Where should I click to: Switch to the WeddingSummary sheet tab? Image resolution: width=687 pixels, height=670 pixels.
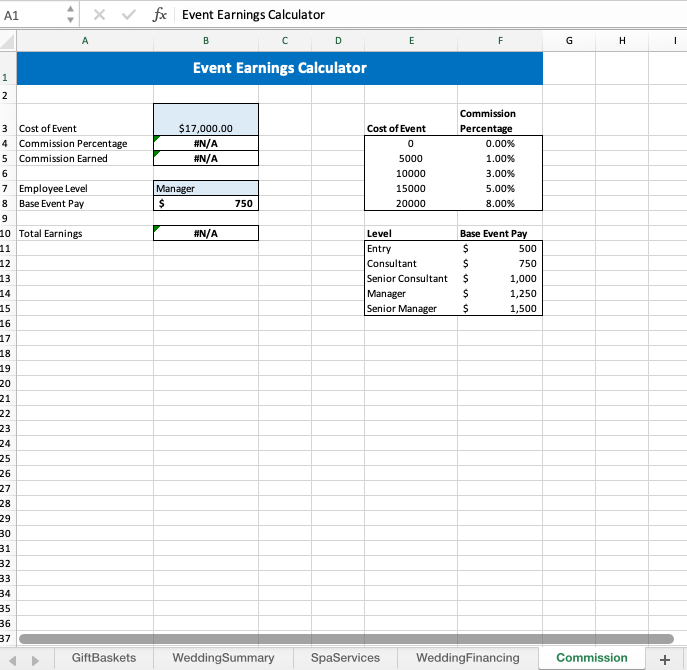click(x=223, y=658)
